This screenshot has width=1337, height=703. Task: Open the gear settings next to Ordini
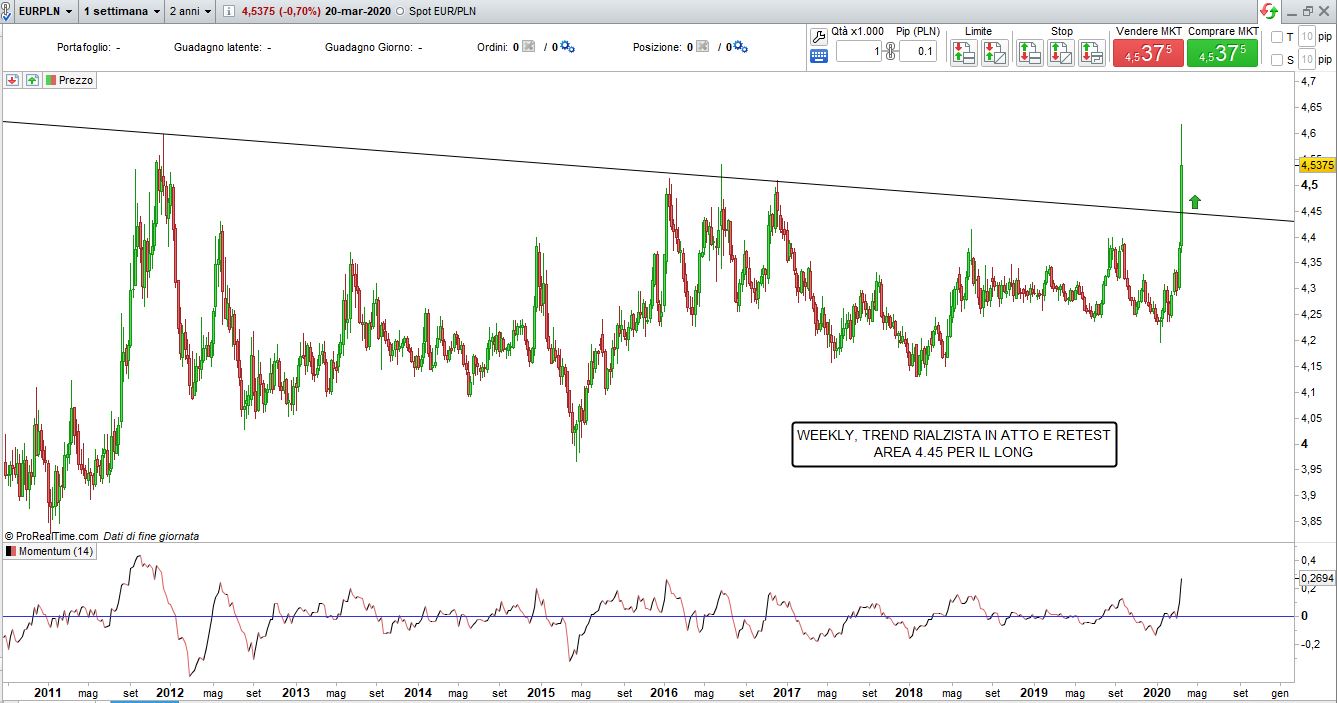(x=567, y=47)
